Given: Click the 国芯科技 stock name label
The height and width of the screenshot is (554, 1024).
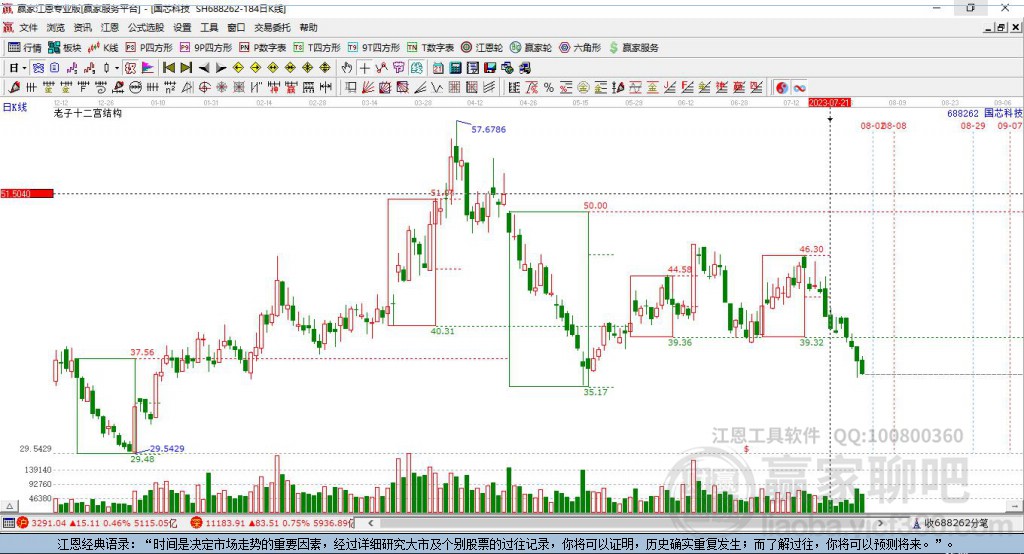Looking at the screenshot, I should coord(1003,113).
